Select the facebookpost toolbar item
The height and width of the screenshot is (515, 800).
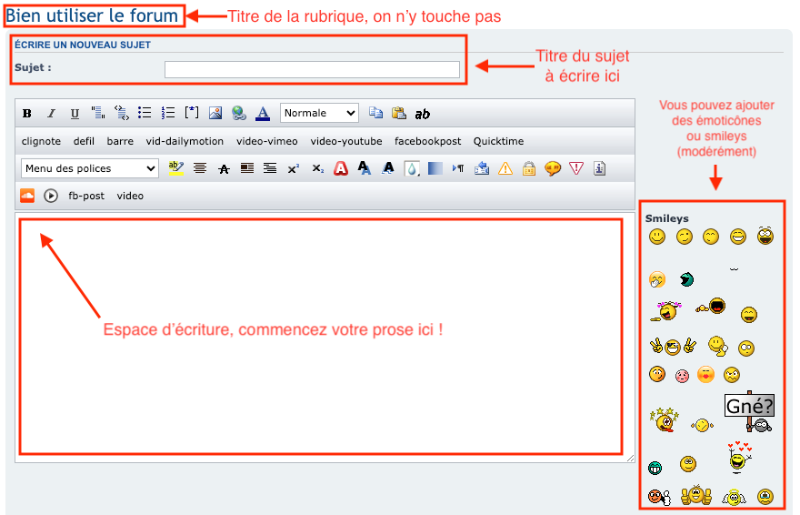click(x=428, y=142)
